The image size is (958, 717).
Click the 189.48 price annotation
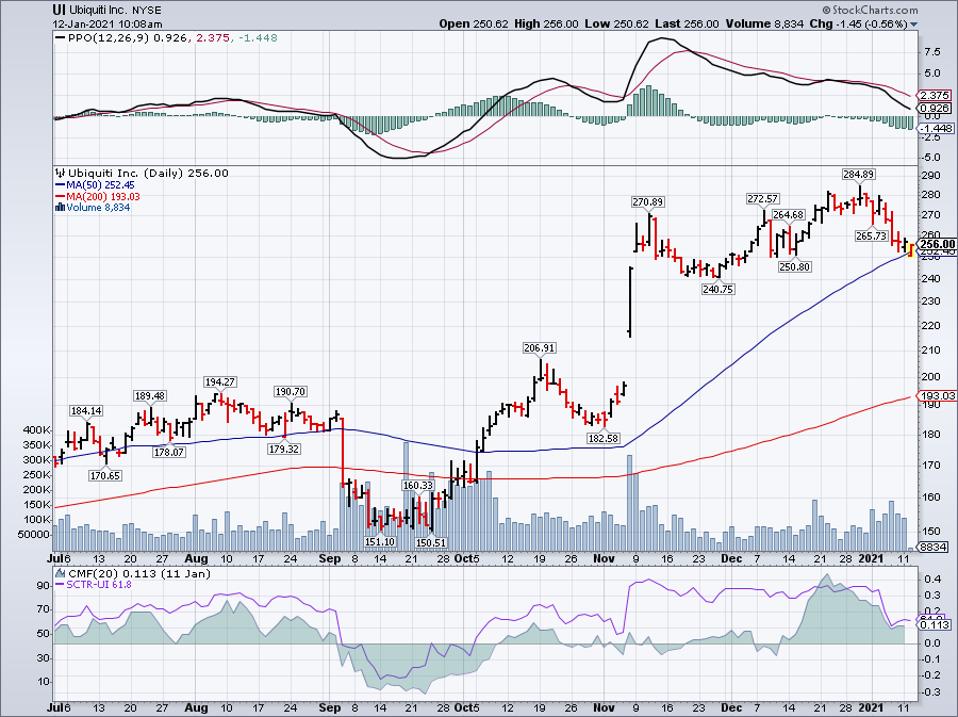[x=150, y=396]
